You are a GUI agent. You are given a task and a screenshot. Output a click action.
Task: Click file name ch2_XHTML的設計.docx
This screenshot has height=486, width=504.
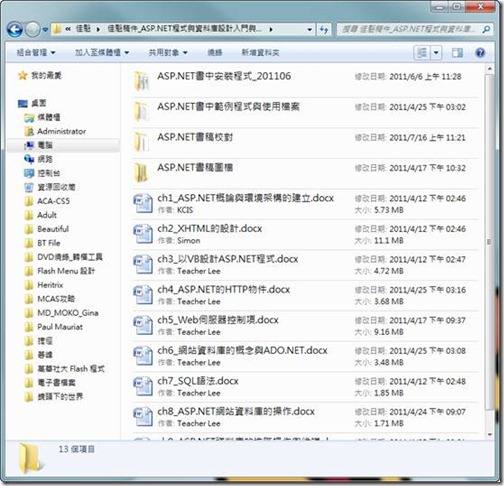[210, 229]
